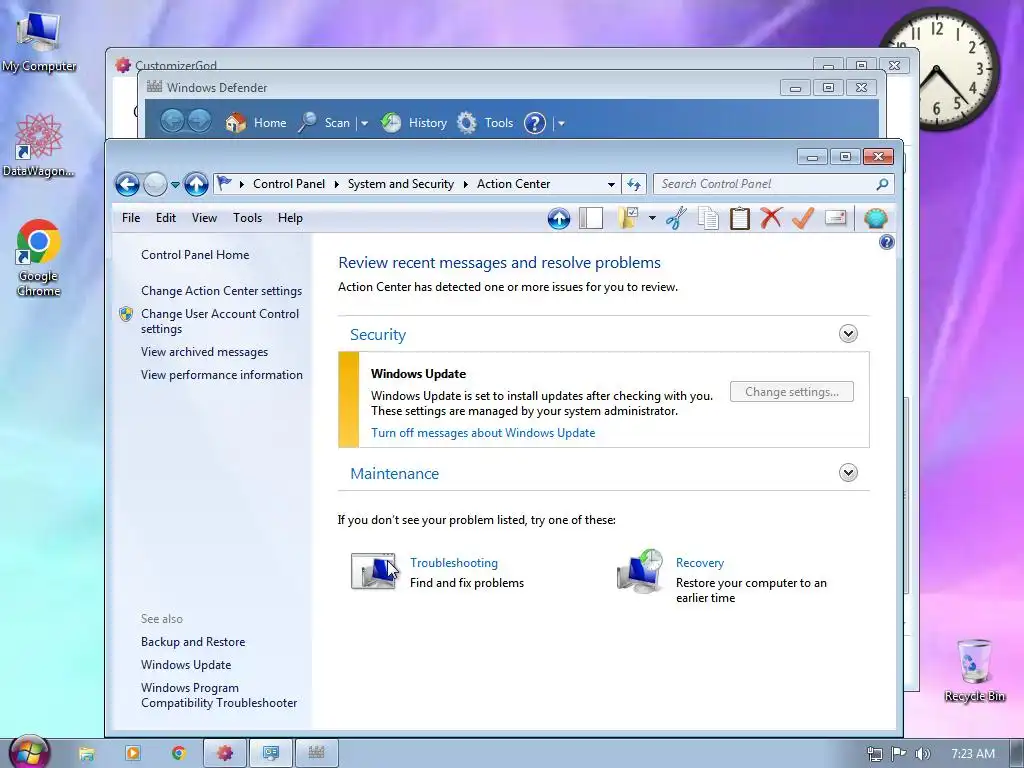Click the blue help question mark icon
Viewport: 1024px width, 768px height.
886,242
